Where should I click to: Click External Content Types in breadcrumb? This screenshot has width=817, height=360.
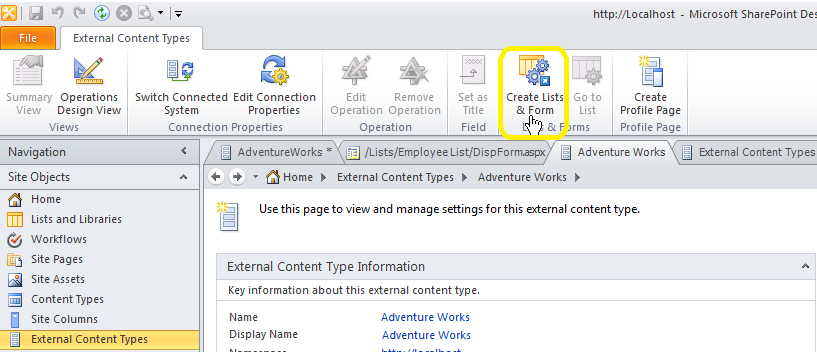pyautogui.click(x=395, y=177)
